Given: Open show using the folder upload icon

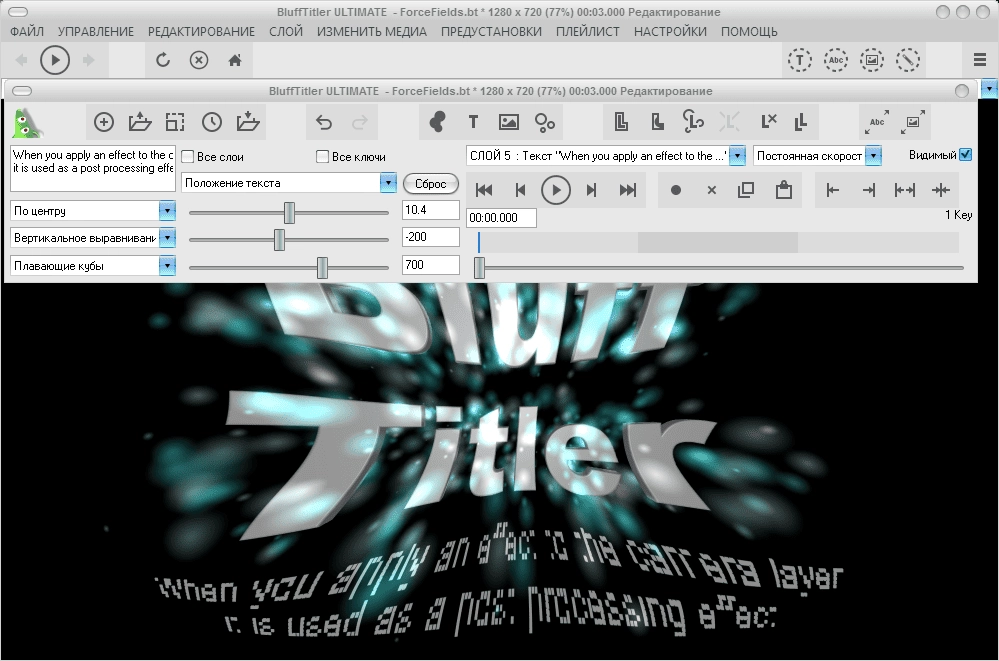Looking at the screenshot, I should [140, 122].
